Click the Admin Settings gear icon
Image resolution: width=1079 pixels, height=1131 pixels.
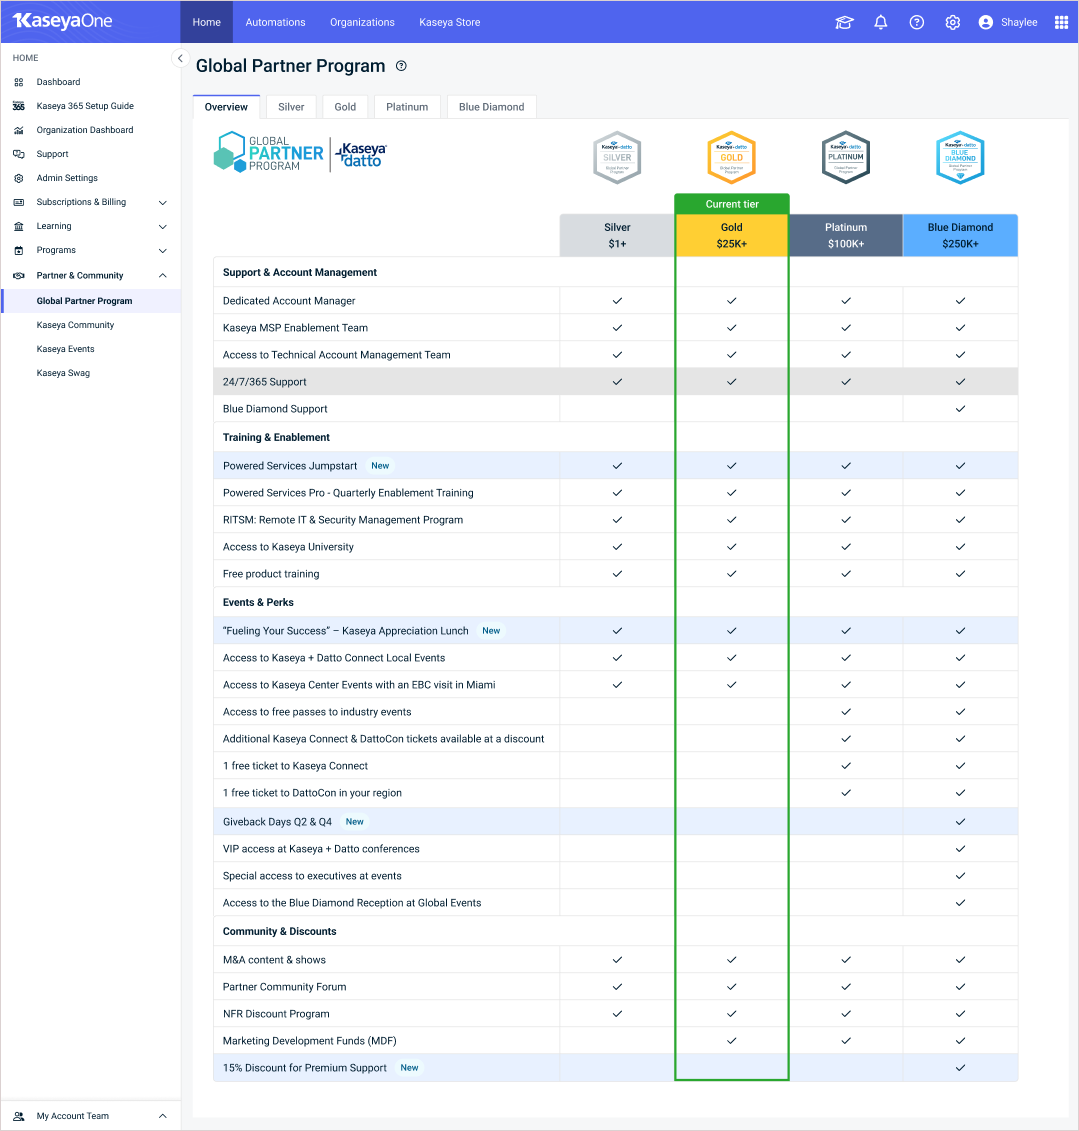[19, 178]
